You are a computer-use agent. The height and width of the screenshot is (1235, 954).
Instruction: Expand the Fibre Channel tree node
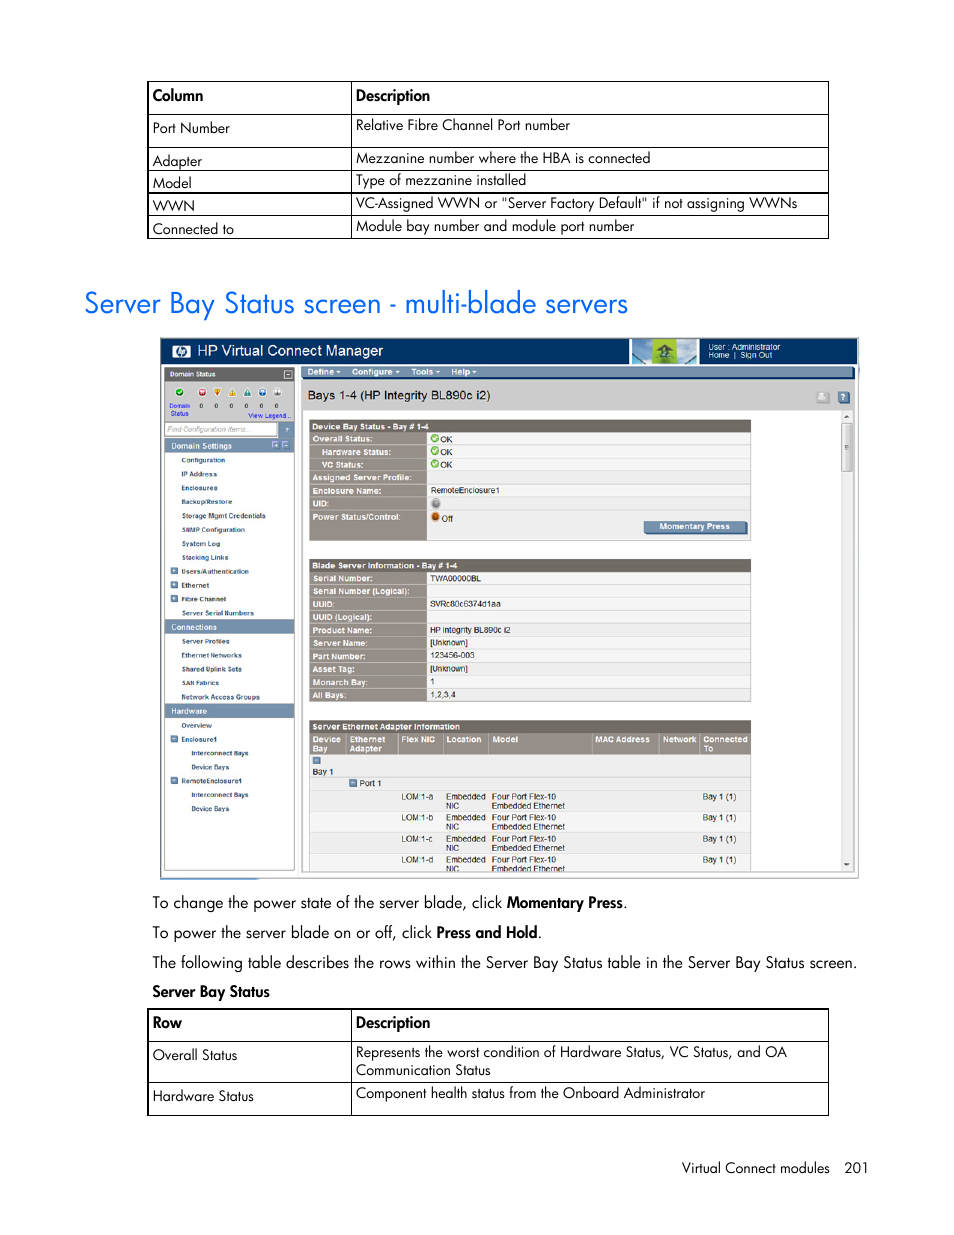click(175, 599)
